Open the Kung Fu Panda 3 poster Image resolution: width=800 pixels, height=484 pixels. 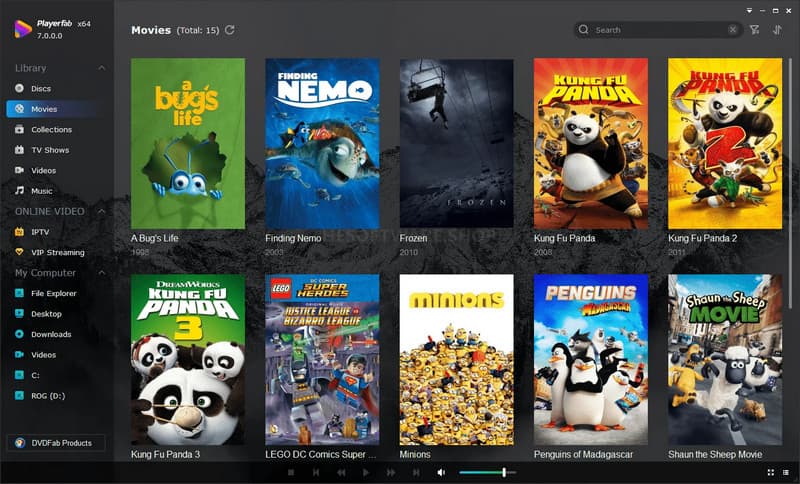click(188, 360)
